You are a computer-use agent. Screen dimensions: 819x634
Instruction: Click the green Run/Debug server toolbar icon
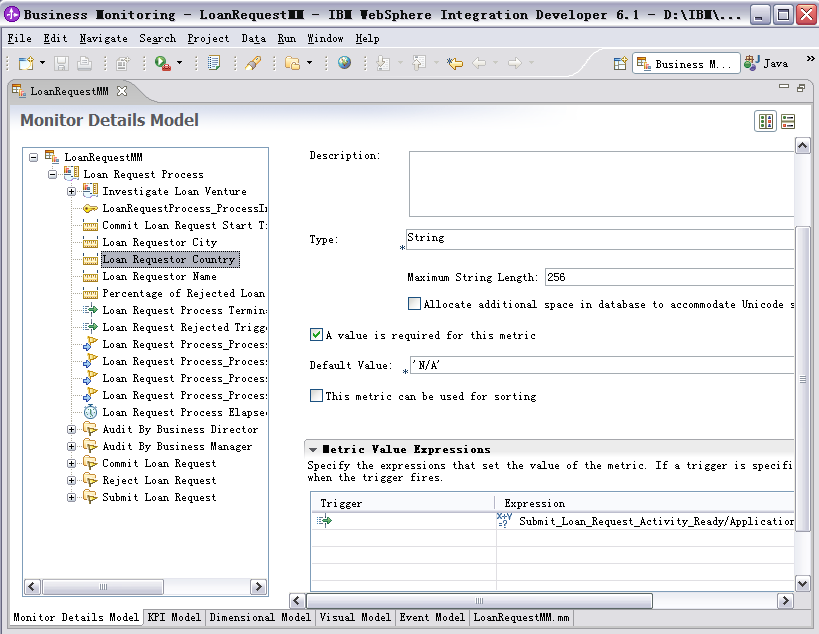tap(162, 63)
